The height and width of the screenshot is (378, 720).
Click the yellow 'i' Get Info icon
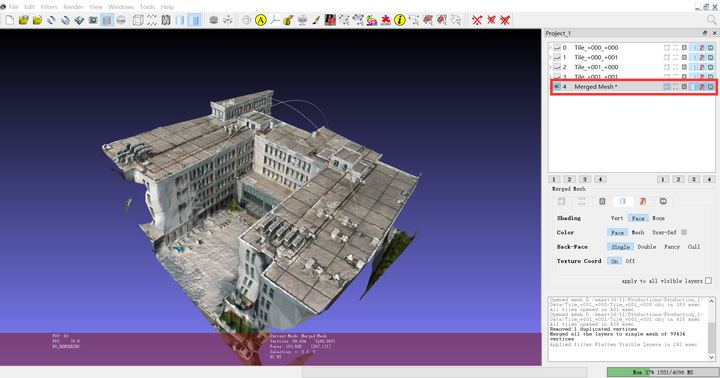(x=399, y=20)
